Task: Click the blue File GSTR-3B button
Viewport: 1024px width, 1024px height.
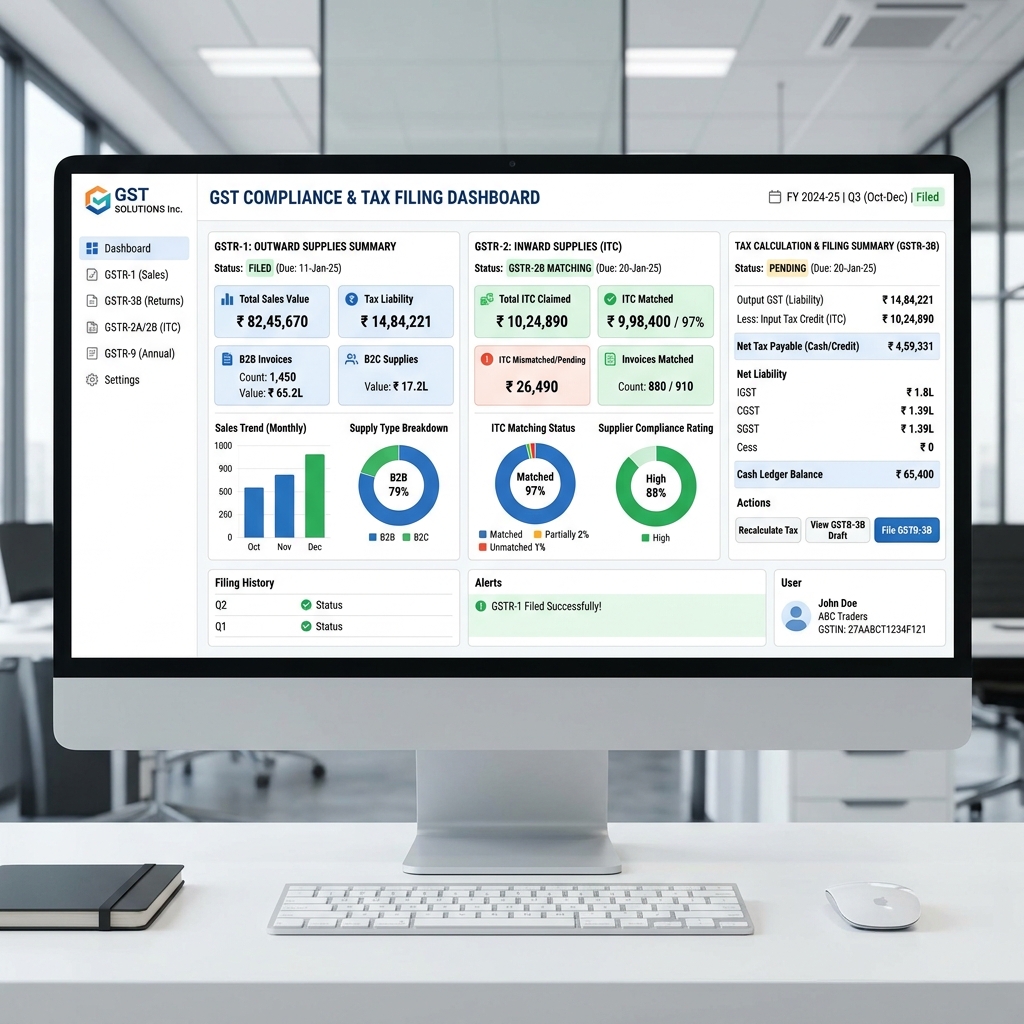Action: [907, 530]
